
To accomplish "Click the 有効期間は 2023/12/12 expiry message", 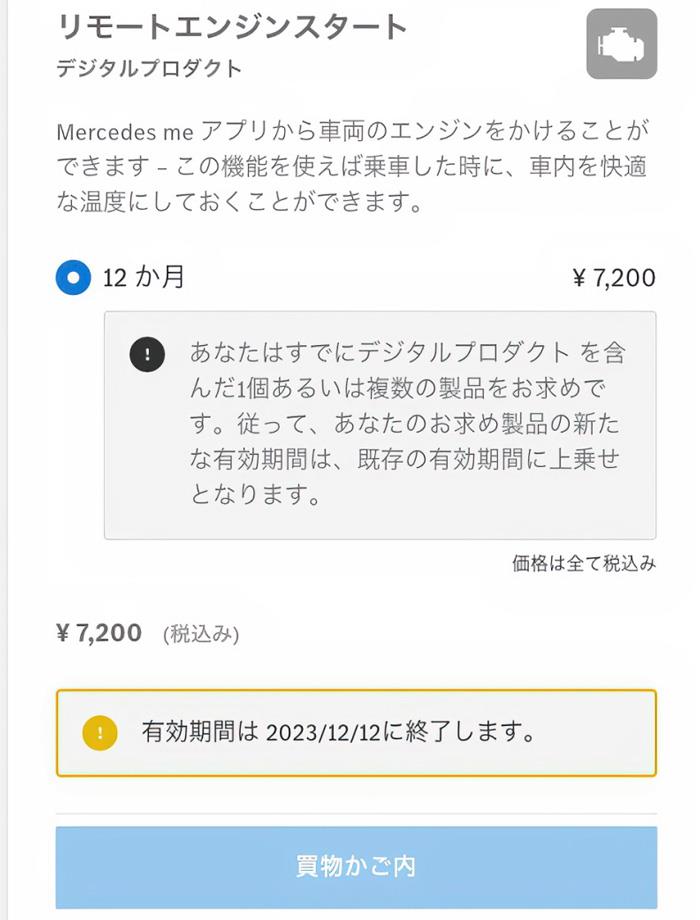I will click(x=338, y=732).
